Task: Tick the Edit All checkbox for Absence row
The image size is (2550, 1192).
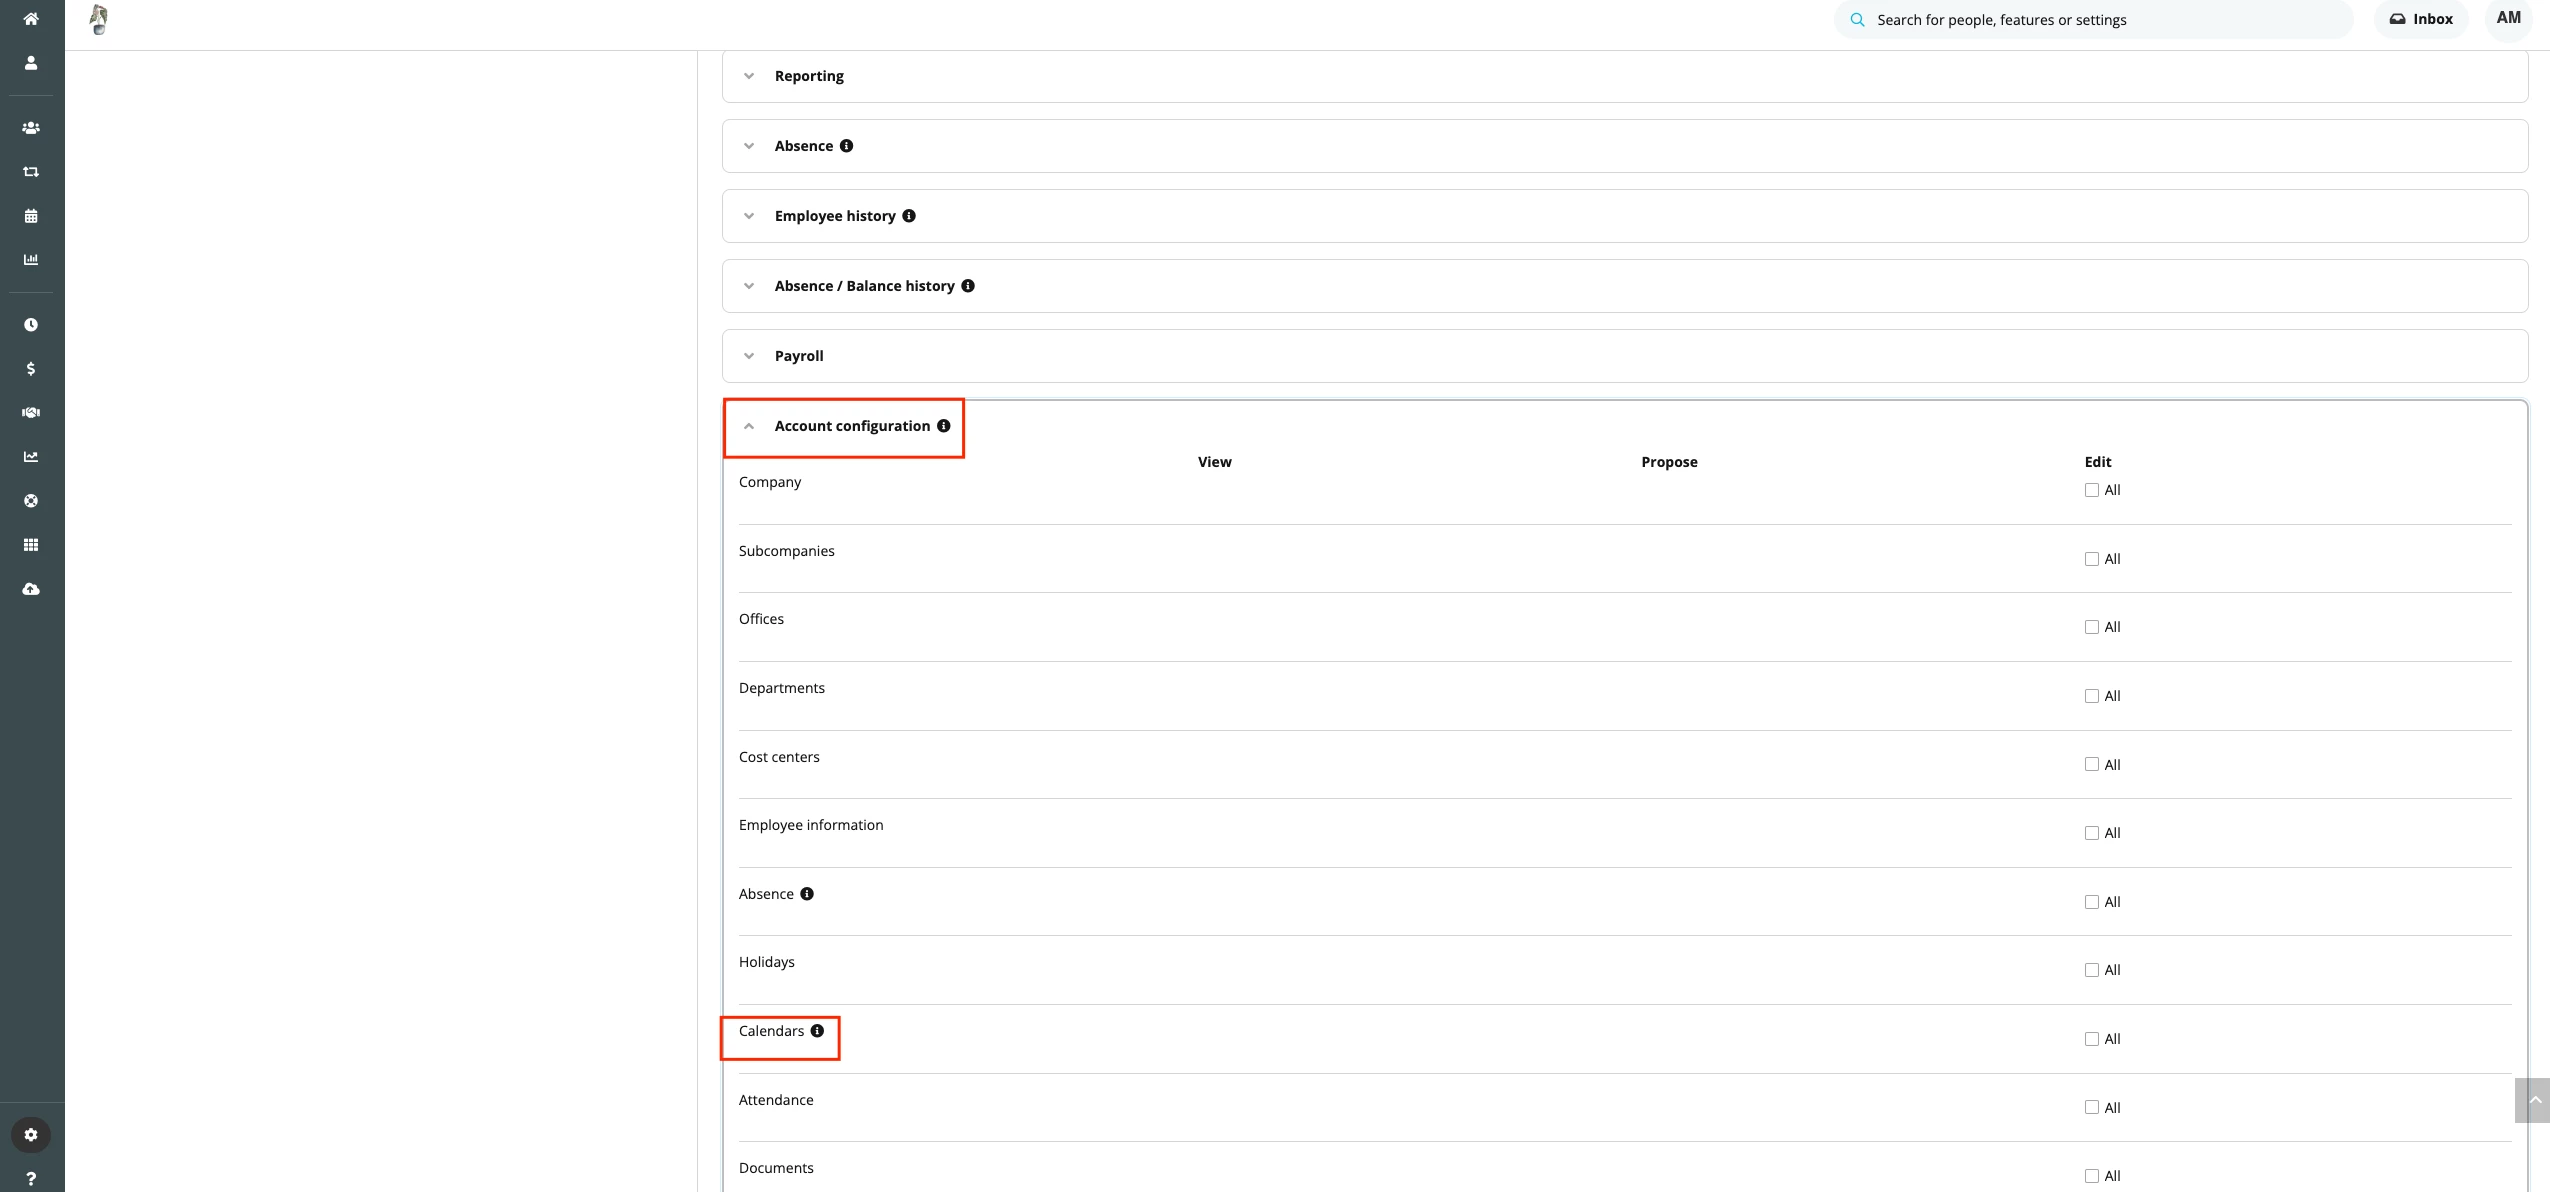Action: click(2091, 902)
